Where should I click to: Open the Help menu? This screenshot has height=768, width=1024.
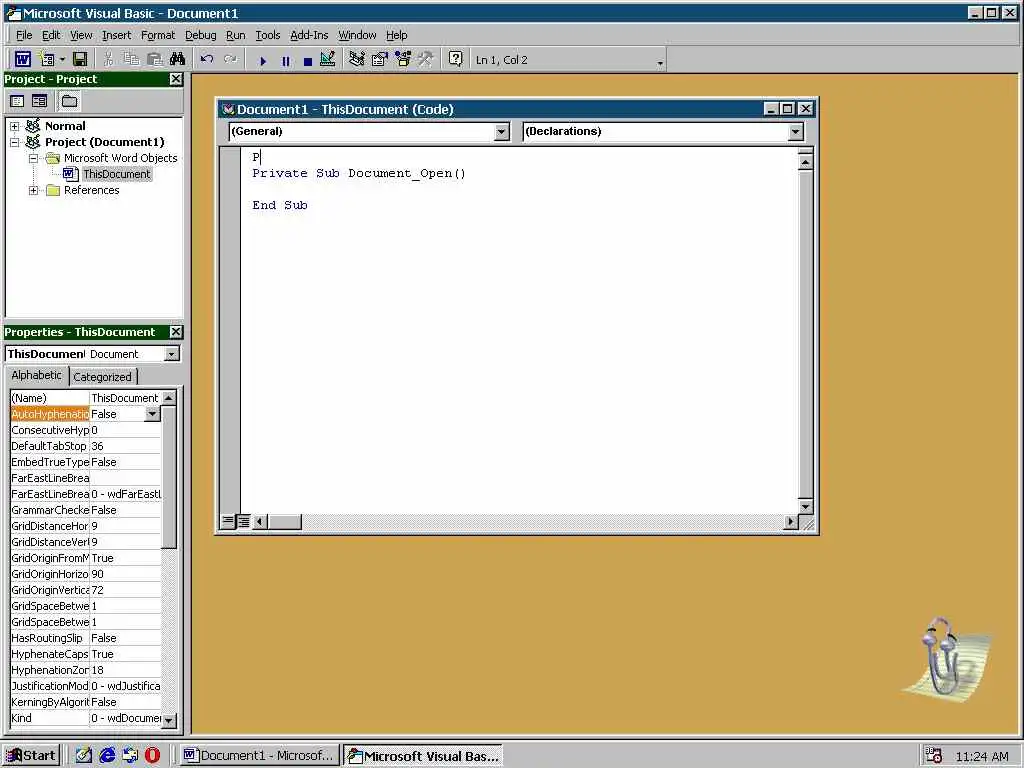pyautogui.click(x=396, y=35)
